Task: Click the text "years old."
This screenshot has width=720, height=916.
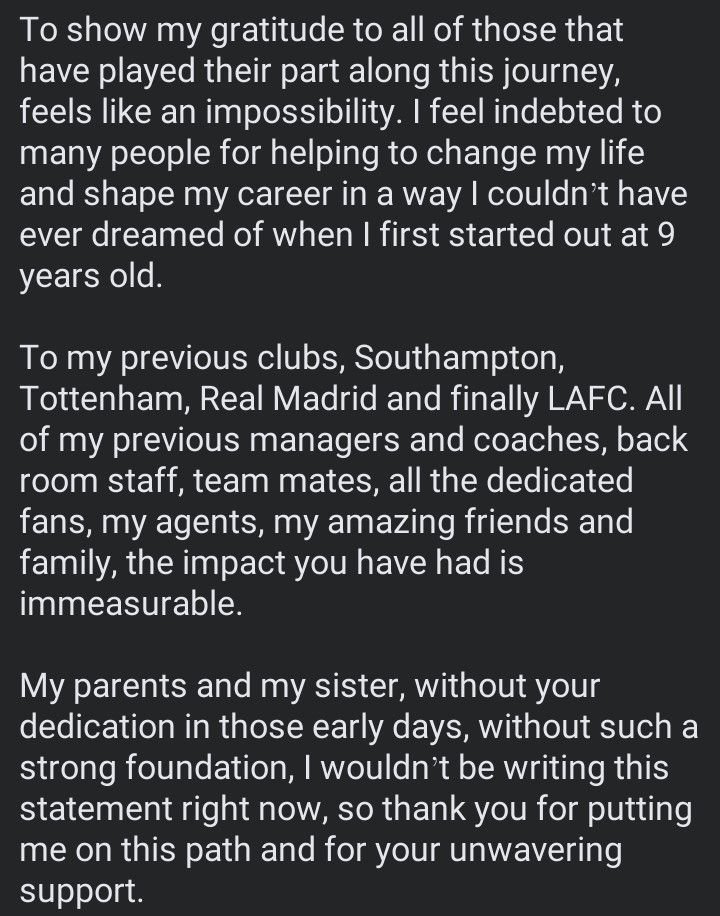Action: [90, 276]
